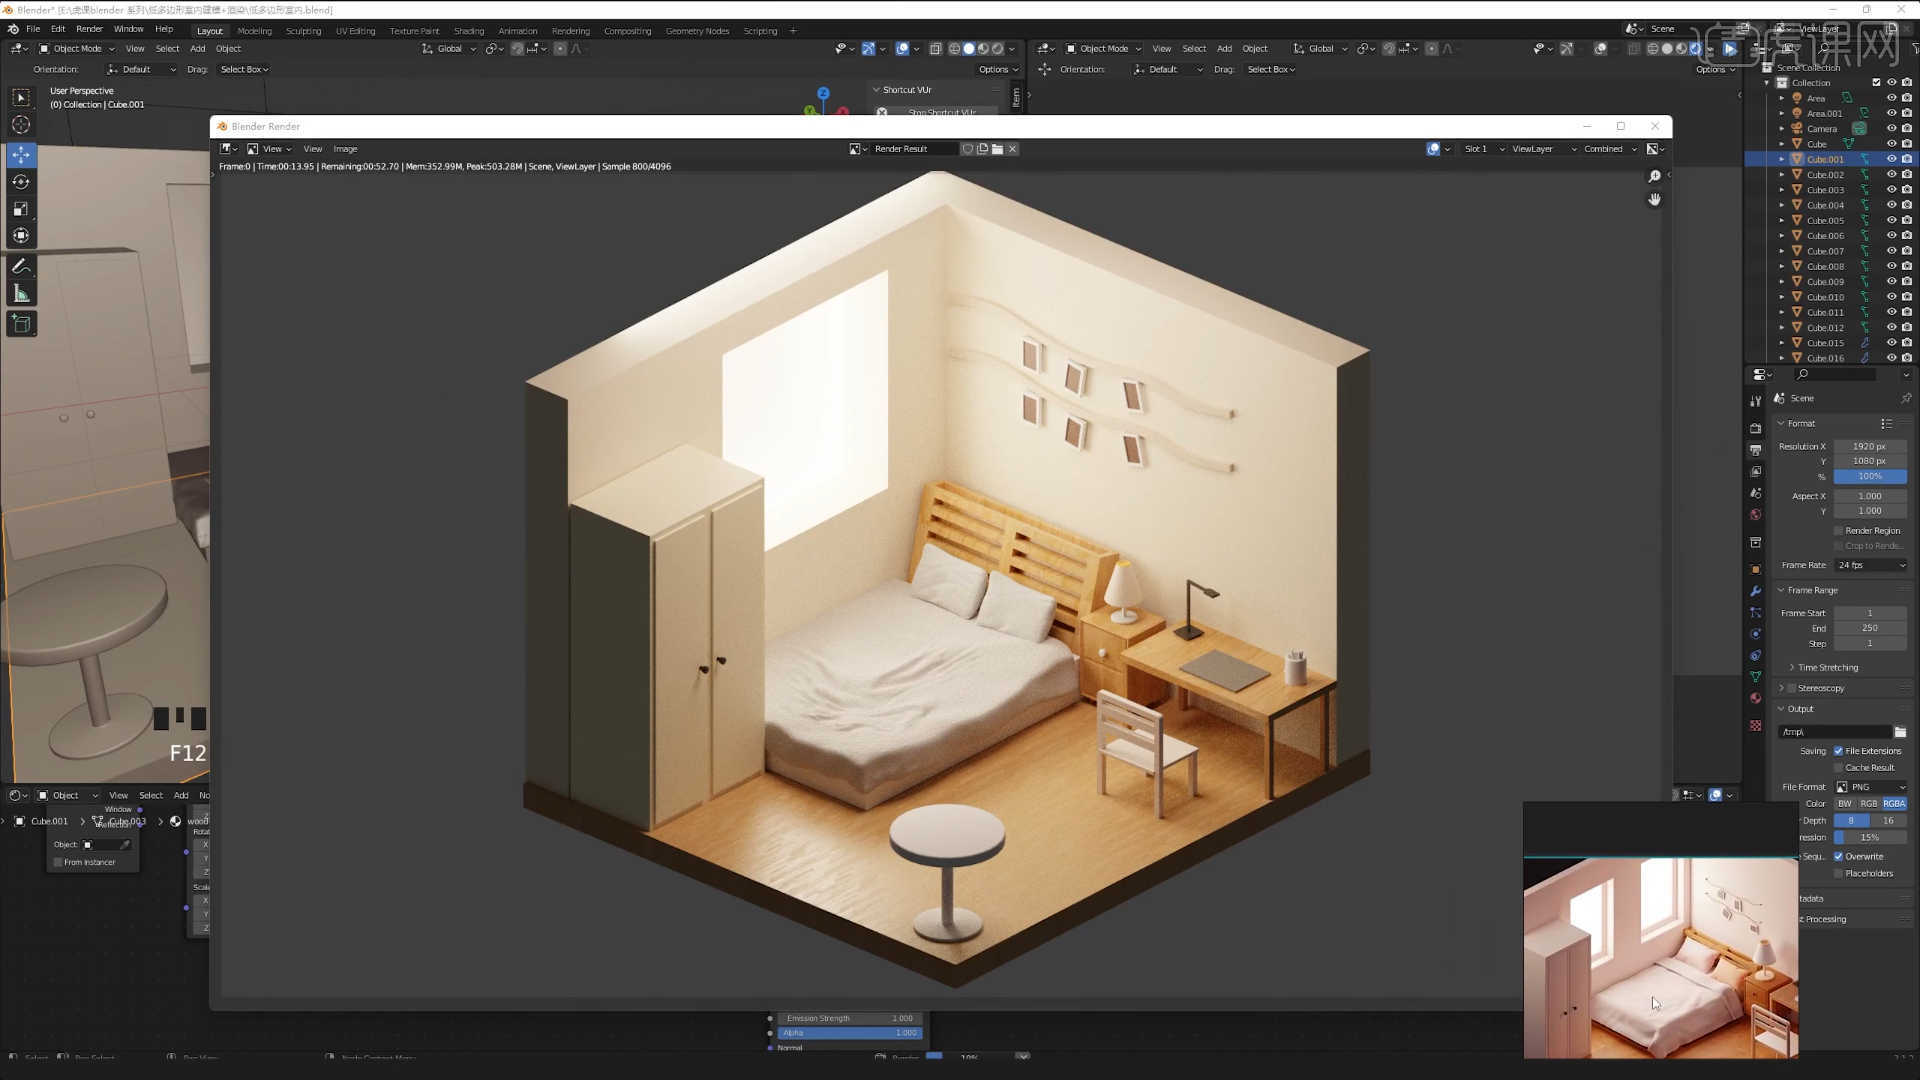Image resolution: width=1920 pixels, height=1080 pixels.
Task: Unlink the Render Result image with X
Action: click(1012, 149)
